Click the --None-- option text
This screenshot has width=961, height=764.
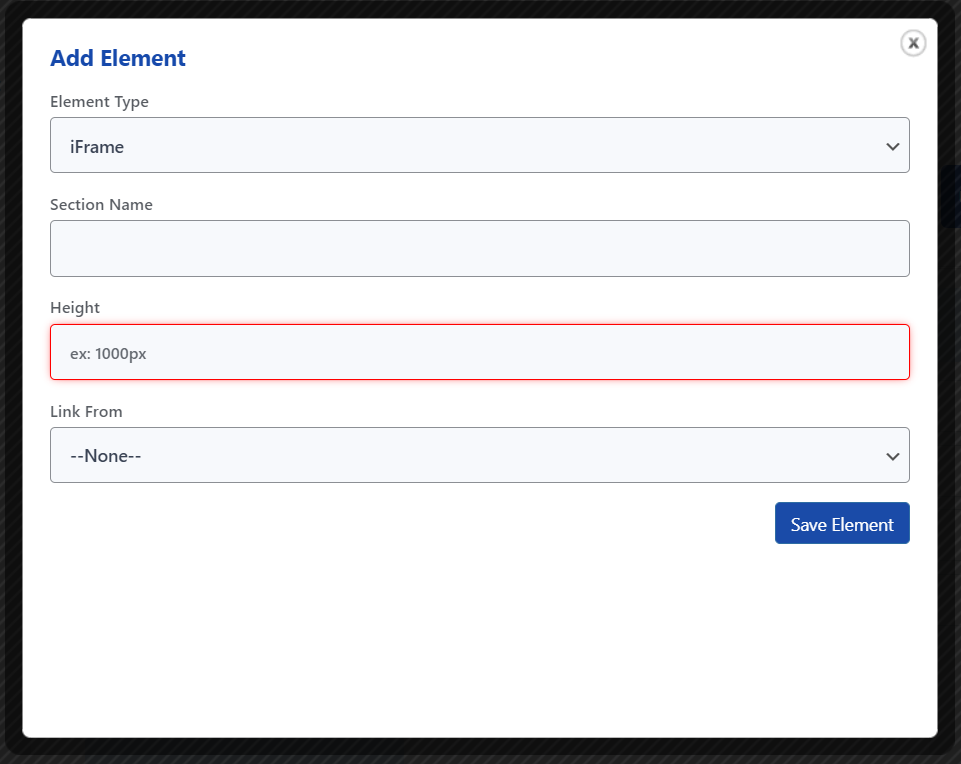point(106,456)
